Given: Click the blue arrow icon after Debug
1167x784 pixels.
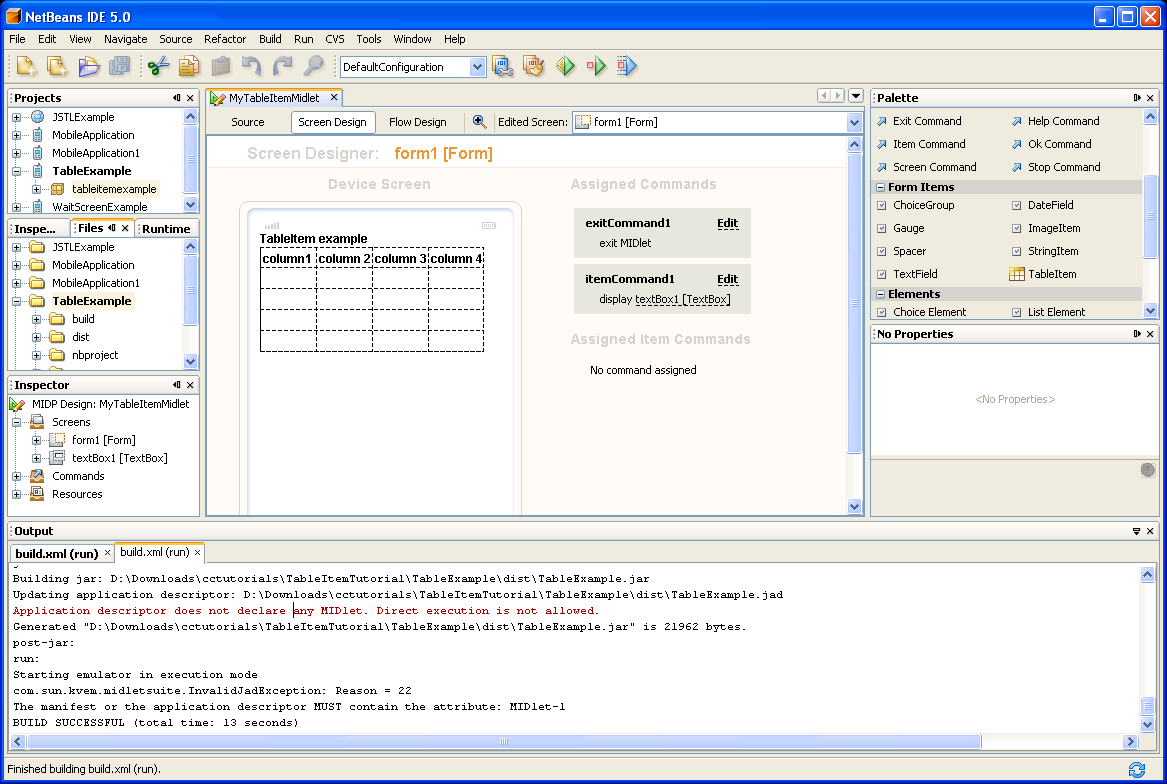Looking at the screenshot, I should [x=627, y=66].
